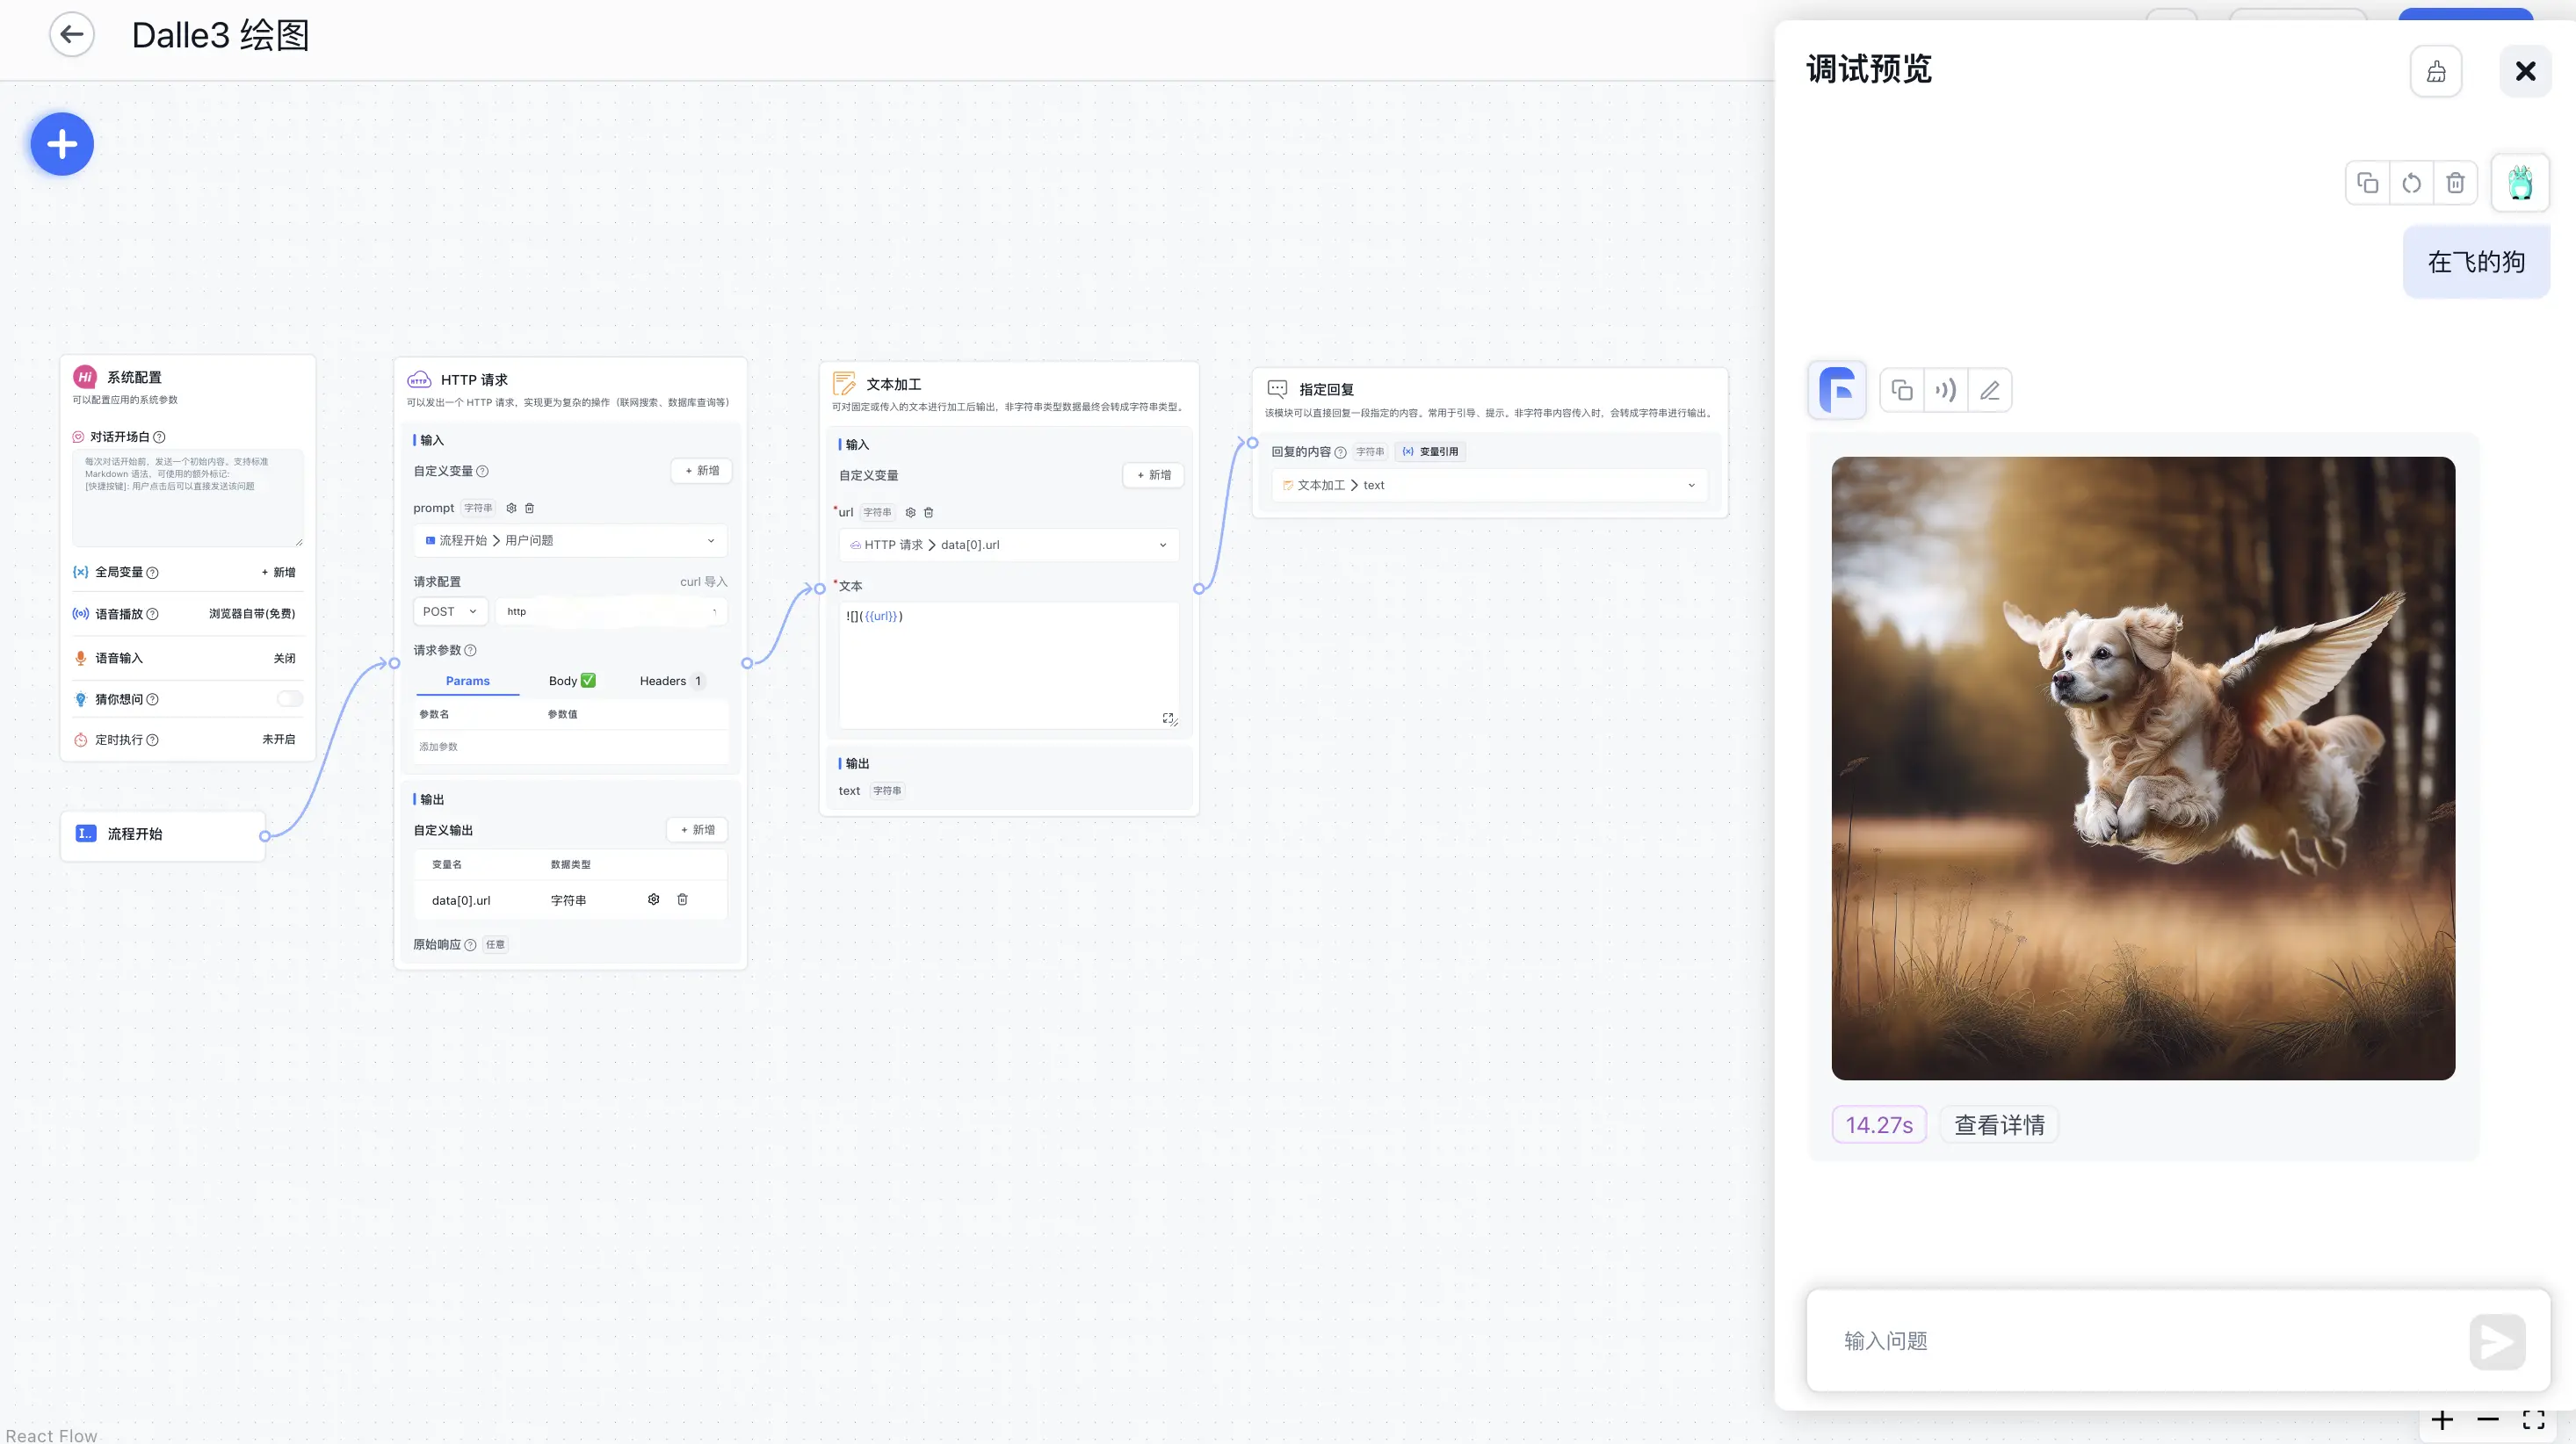The image size is (2576, 1444).
Task: Click curl 导入 link
Action: click(x=703, y=581)
